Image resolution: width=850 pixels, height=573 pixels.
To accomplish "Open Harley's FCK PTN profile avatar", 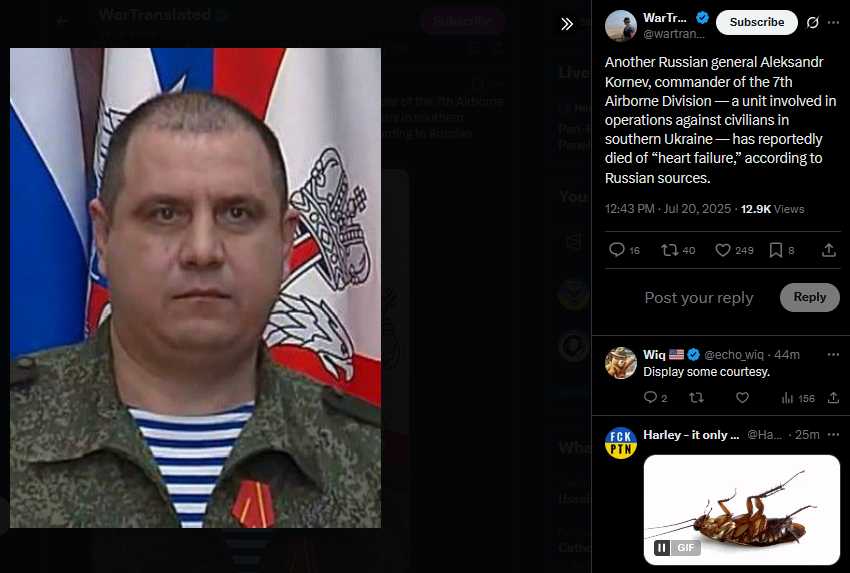I will [x=621, y=443].
